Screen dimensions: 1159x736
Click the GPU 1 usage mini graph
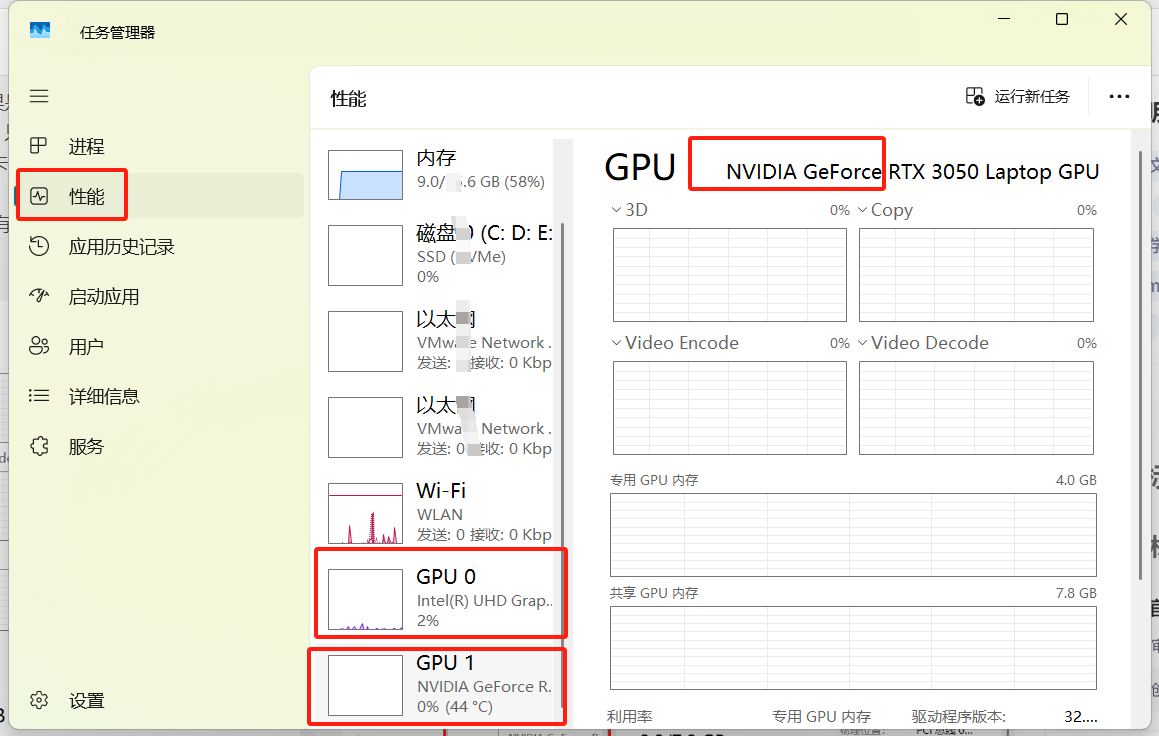point(365,685)
